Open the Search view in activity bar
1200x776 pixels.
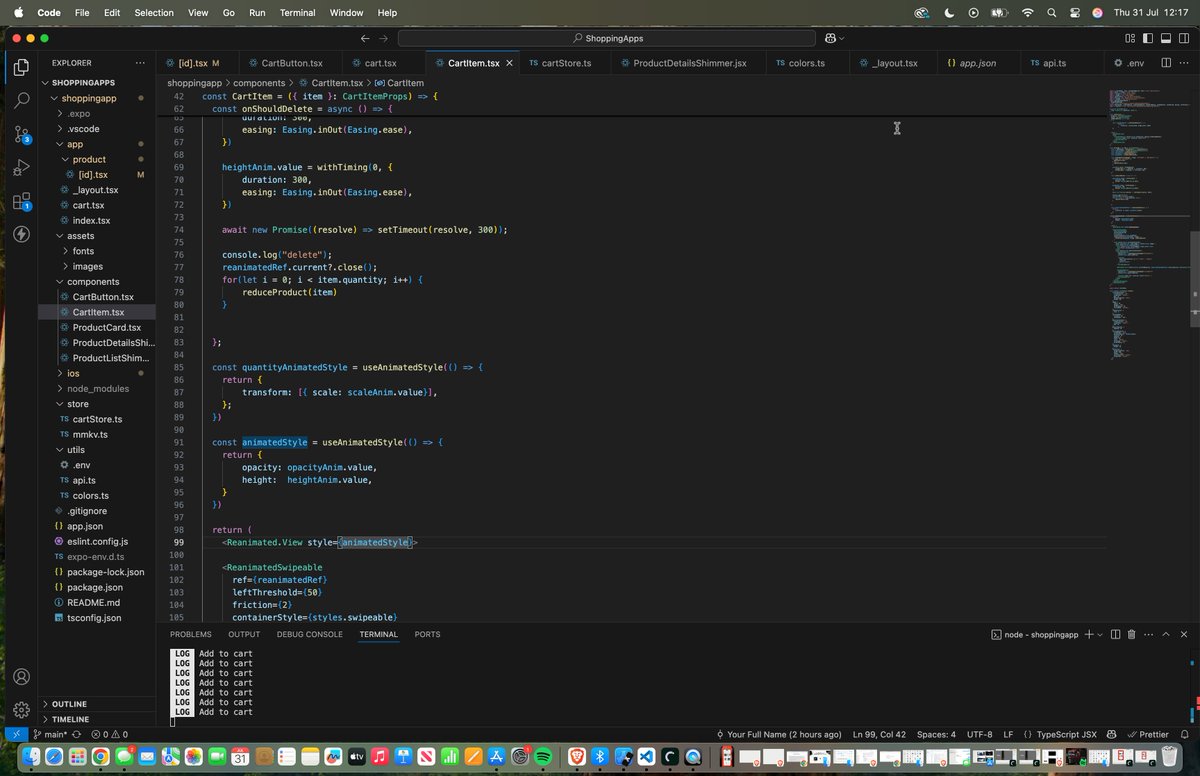pos(21,100)
